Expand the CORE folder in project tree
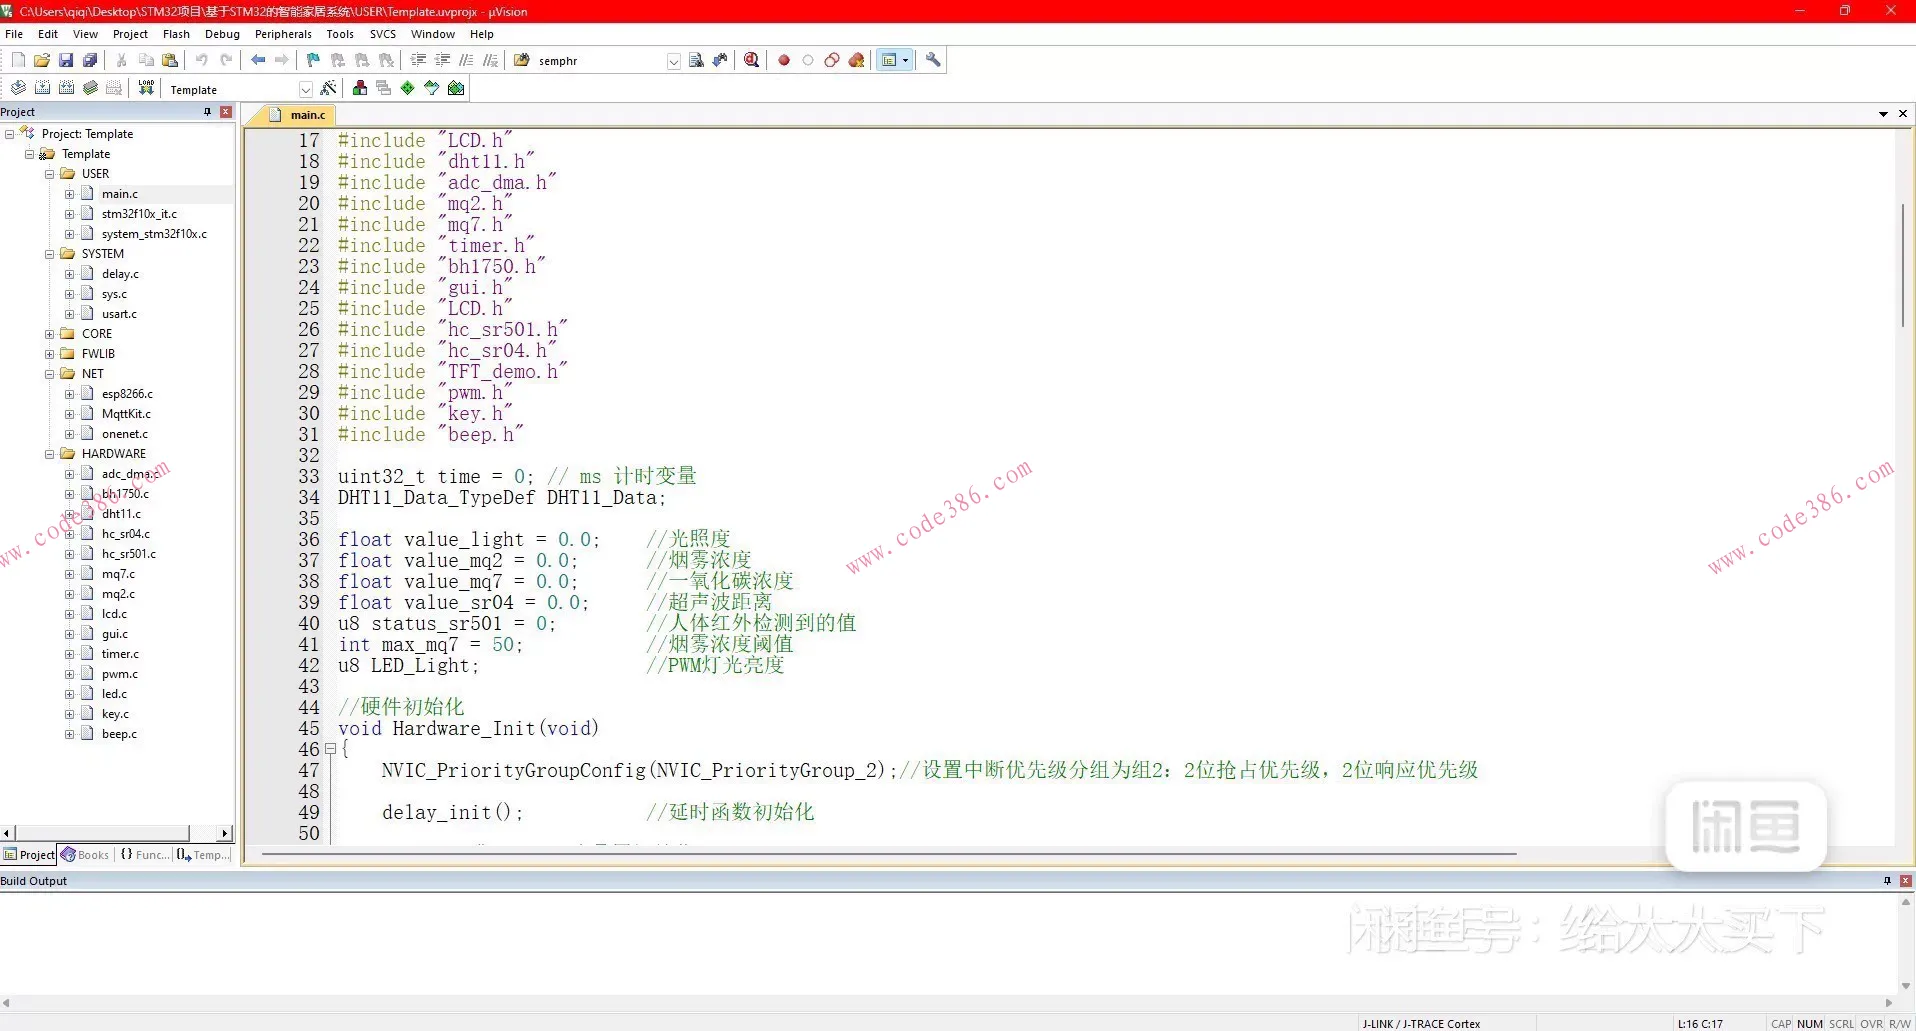This screenshot has height=1031, width=1916. (49, 334)
